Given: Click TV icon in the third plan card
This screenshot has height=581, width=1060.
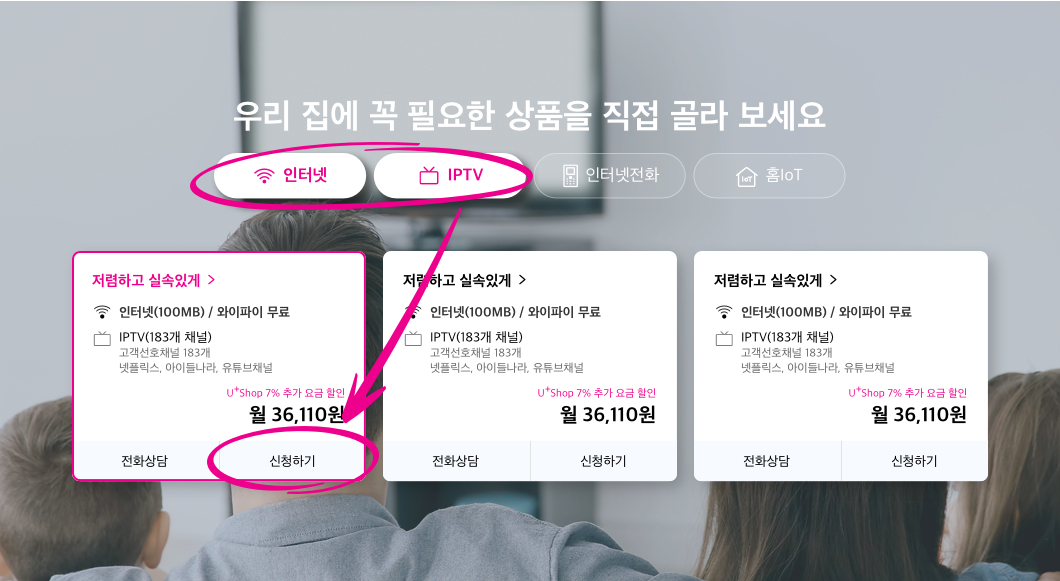Looking at the screenshot, I should pos(724,338).
